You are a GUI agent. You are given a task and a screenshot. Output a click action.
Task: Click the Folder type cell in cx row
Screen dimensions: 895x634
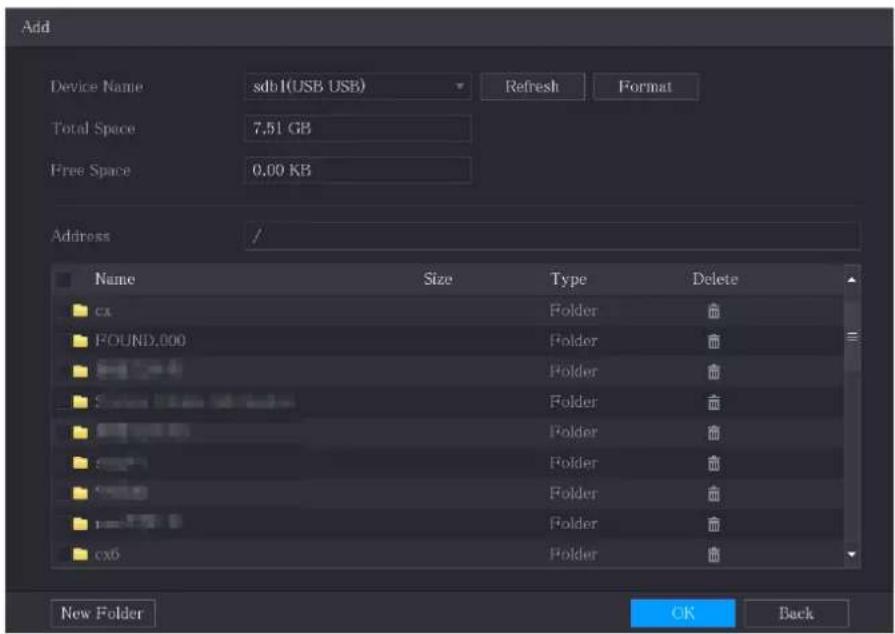pyautogui.click(x=573, y=311)
